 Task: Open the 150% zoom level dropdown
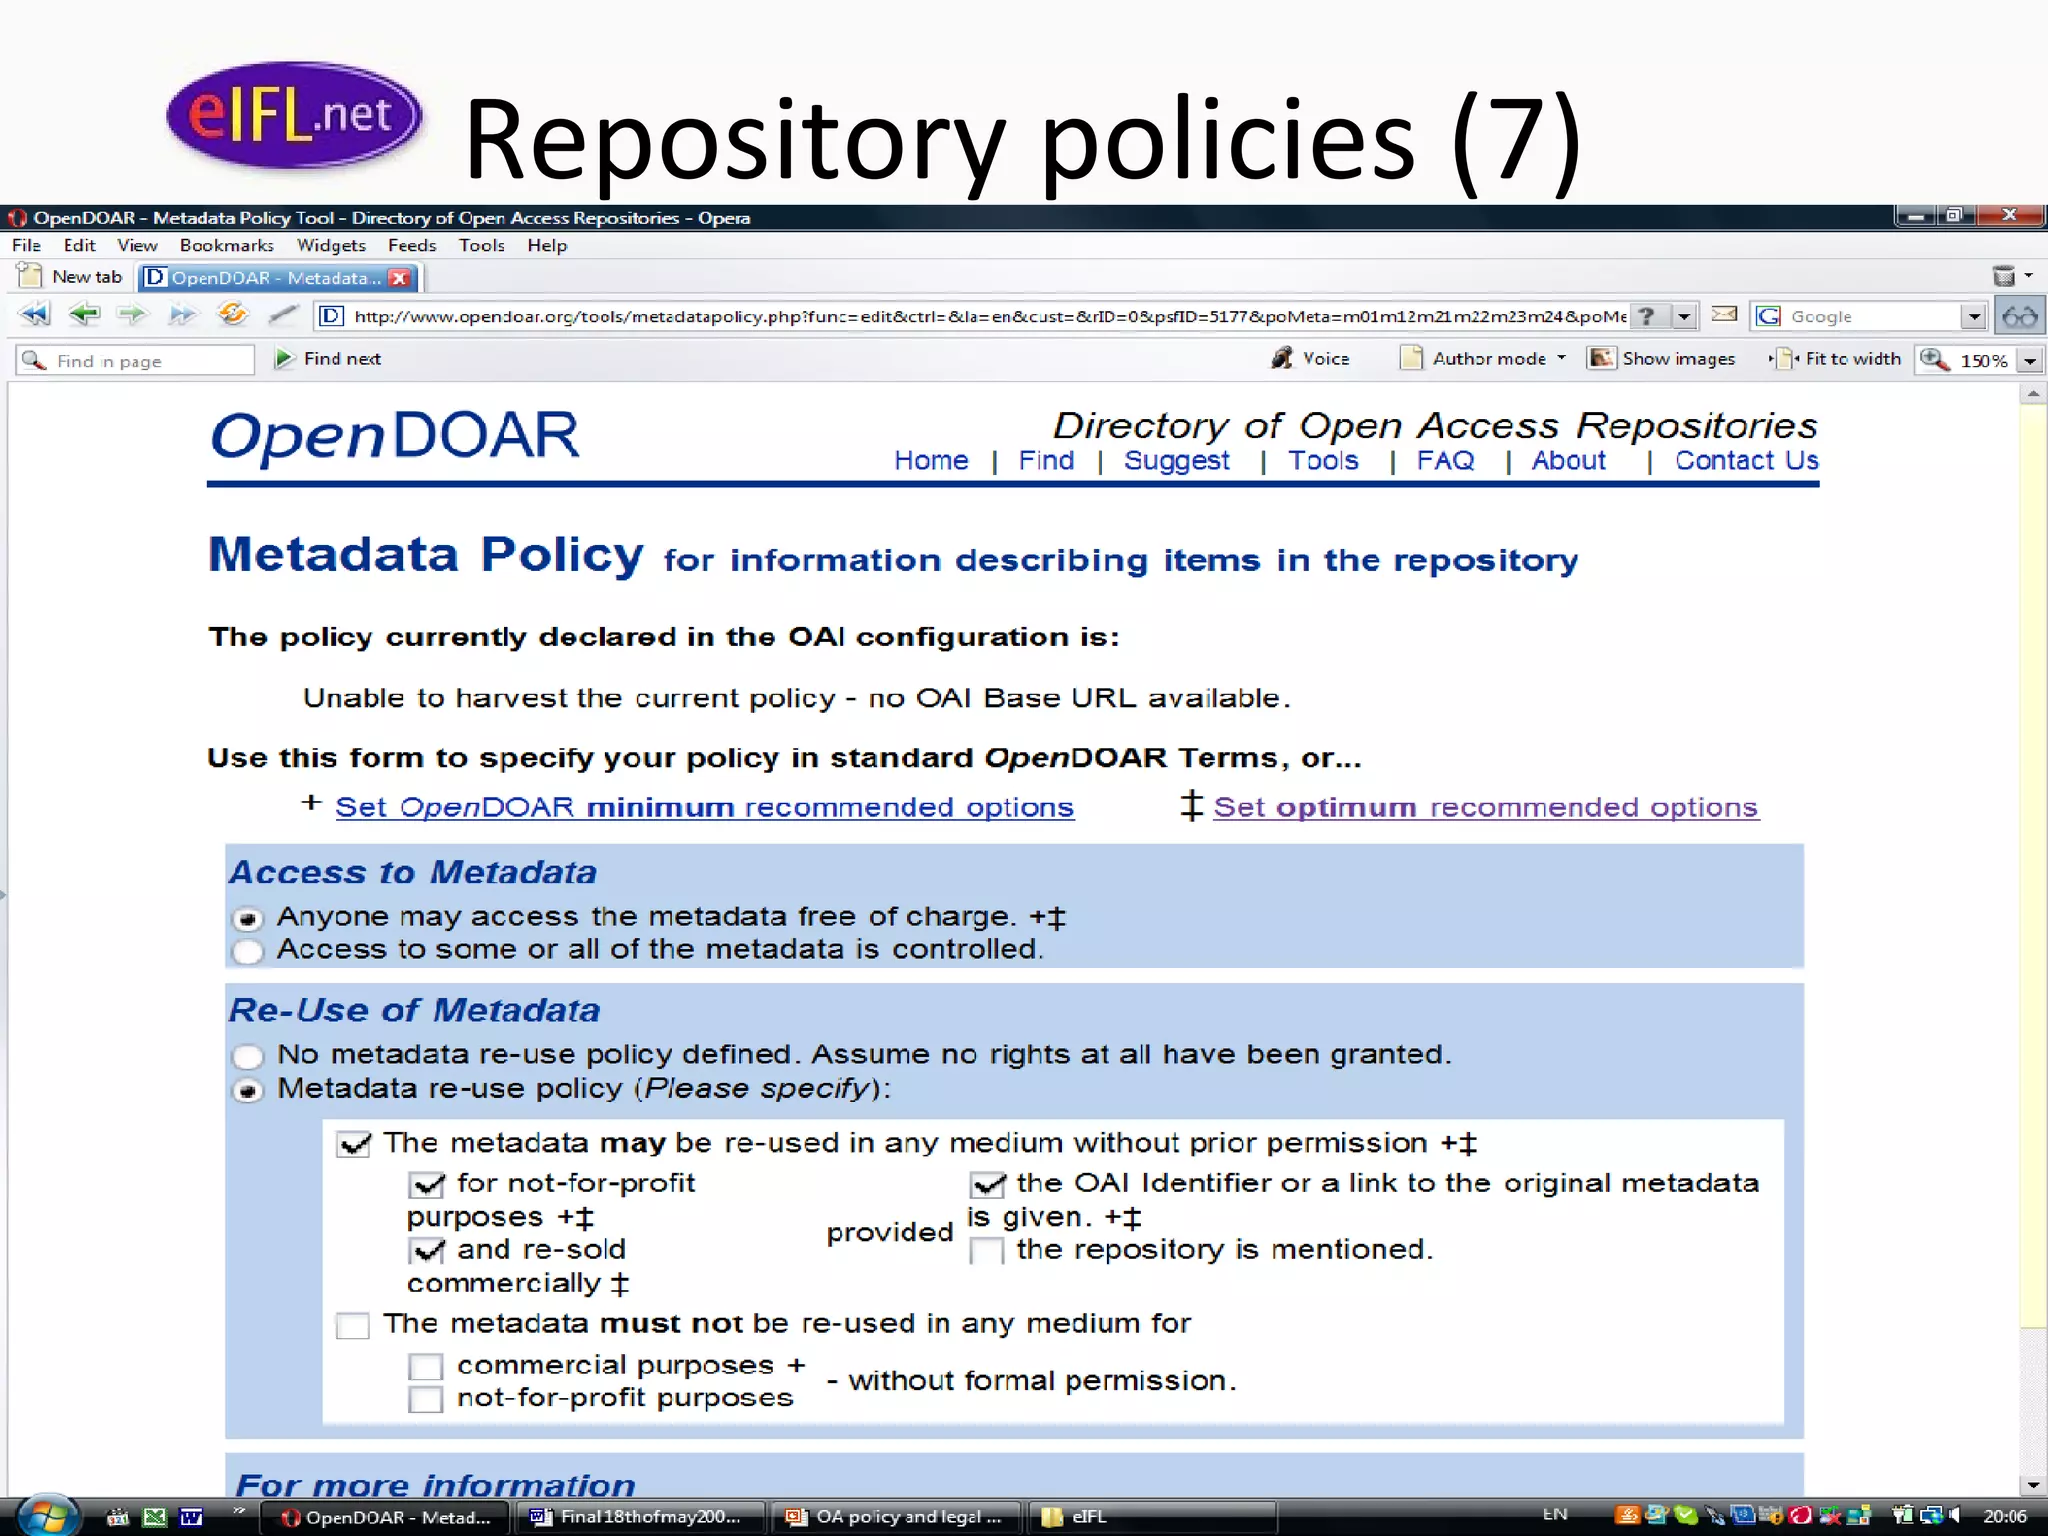pyautogui.click(x=2030, y=360)
